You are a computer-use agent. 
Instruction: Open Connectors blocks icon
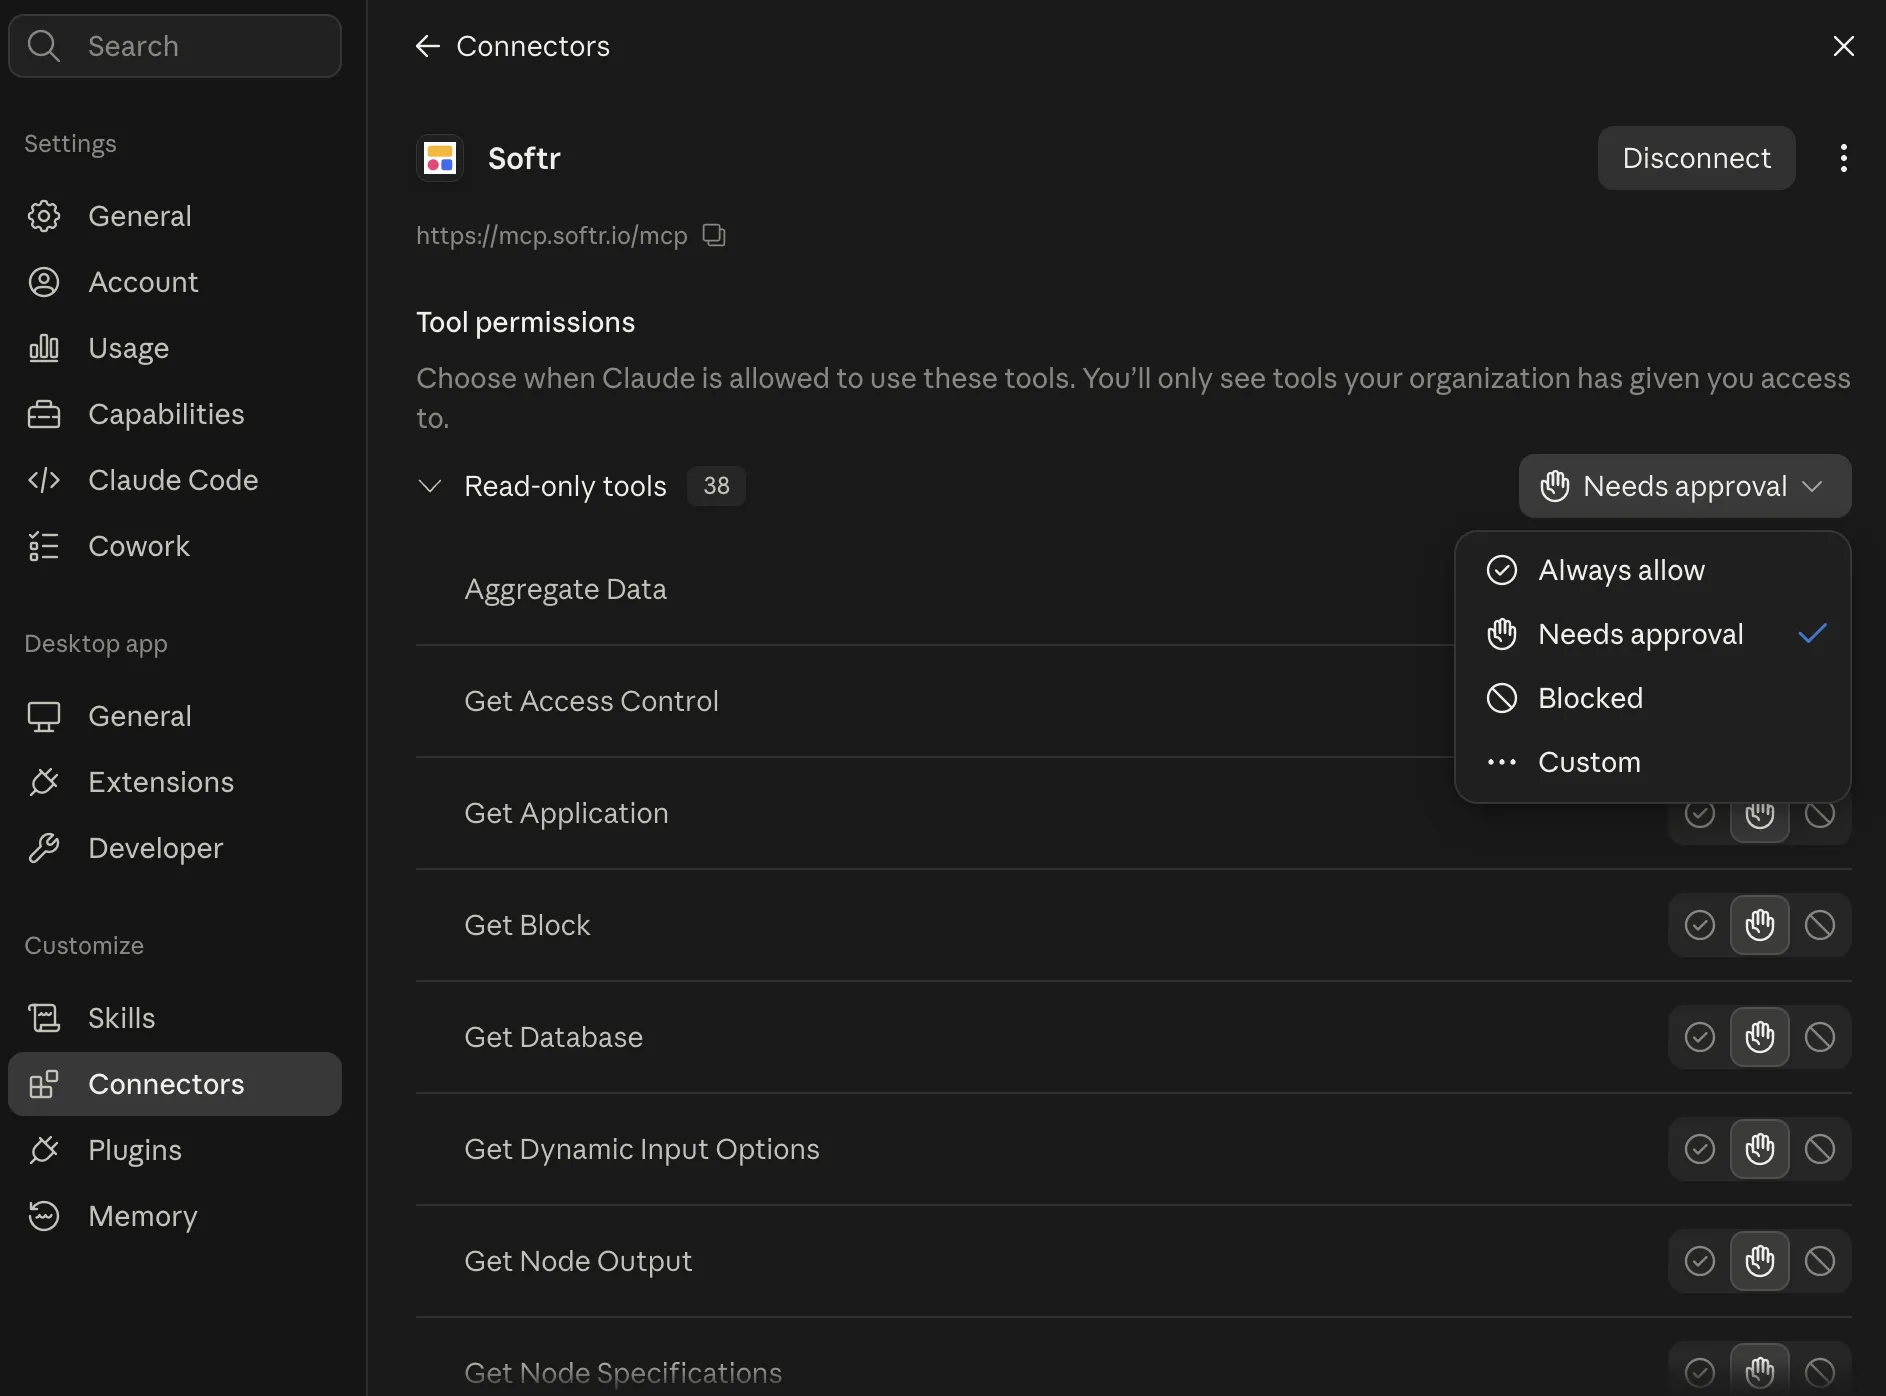point(44,1084)
